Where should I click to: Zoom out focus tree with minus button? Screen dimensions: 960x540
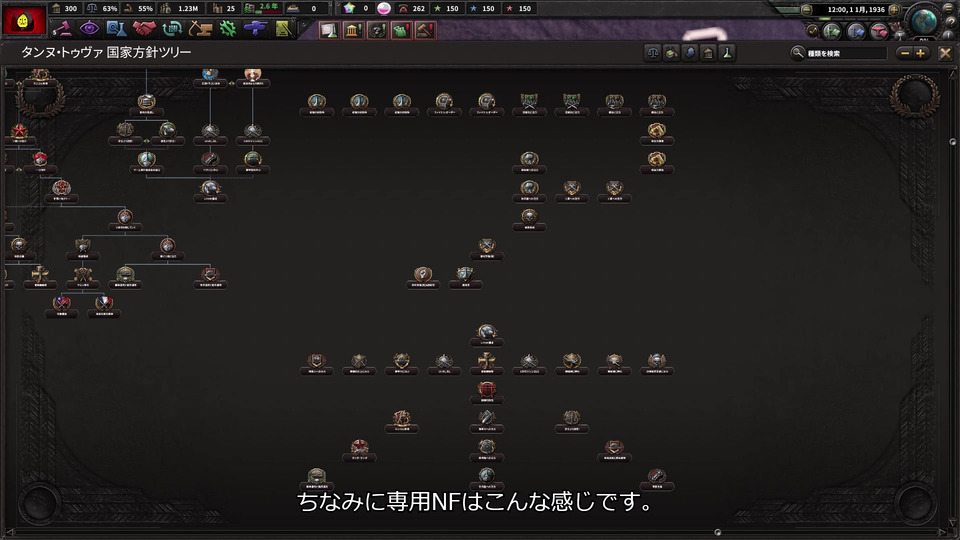[905, 53]
